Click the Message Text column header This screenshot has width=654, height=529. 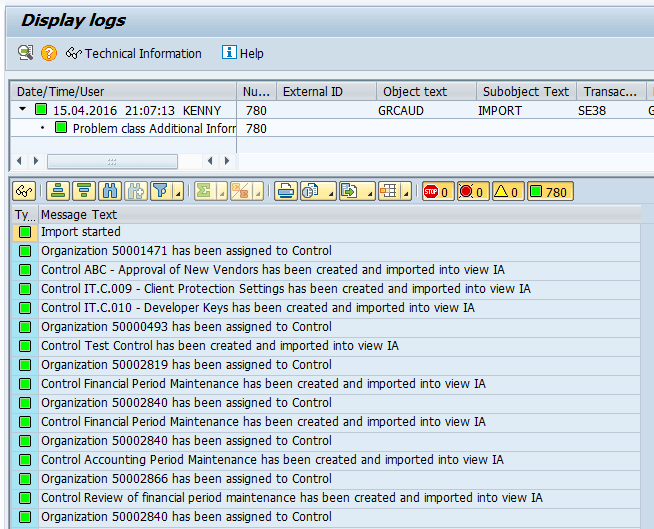79,214
